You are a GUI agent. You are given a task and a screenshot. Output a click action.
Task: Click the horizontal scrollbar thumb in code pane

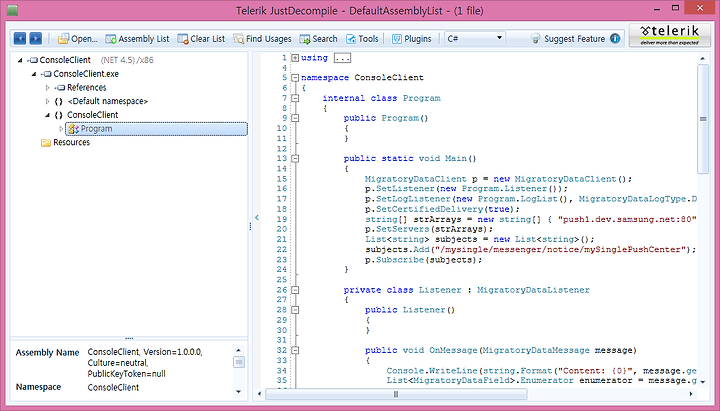(x=396, y=394)
